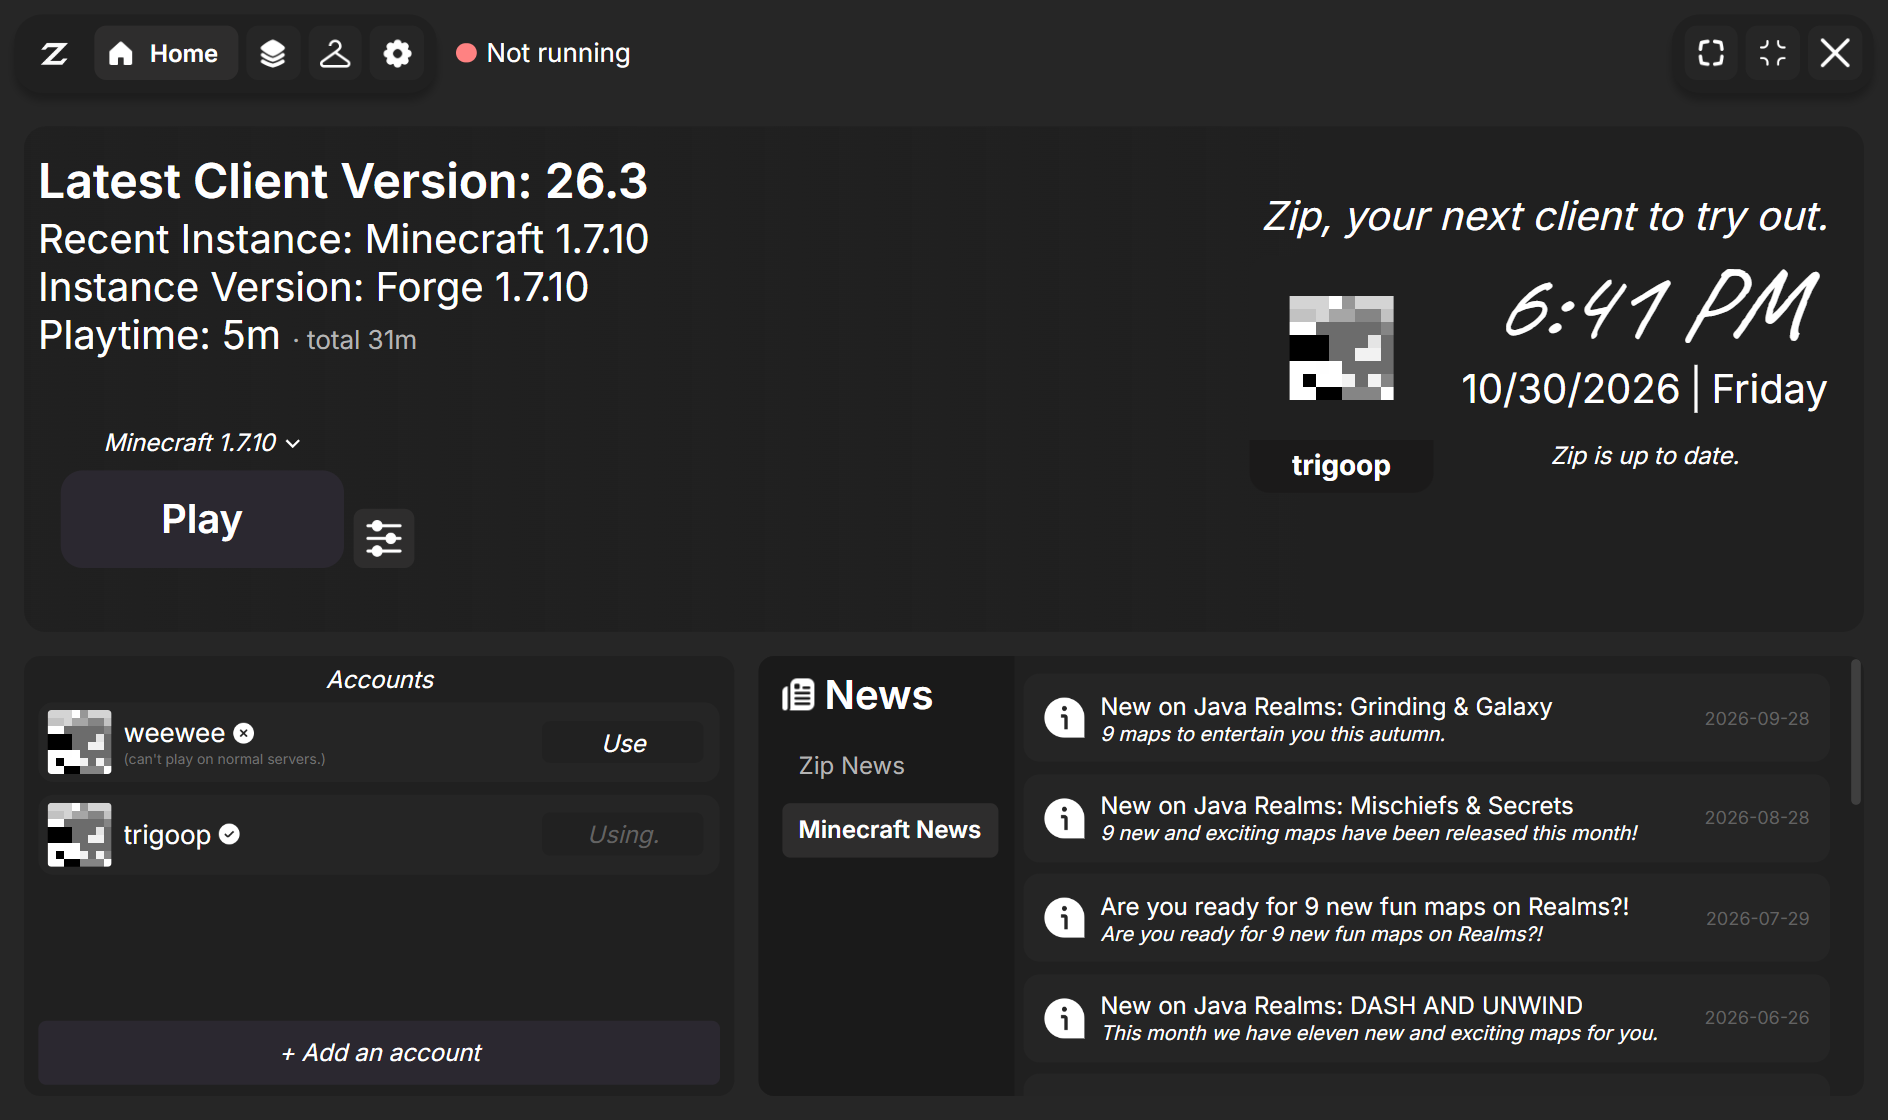Open the settings gear icon
Viewport: 1888px width, 1120px height.
397,53
